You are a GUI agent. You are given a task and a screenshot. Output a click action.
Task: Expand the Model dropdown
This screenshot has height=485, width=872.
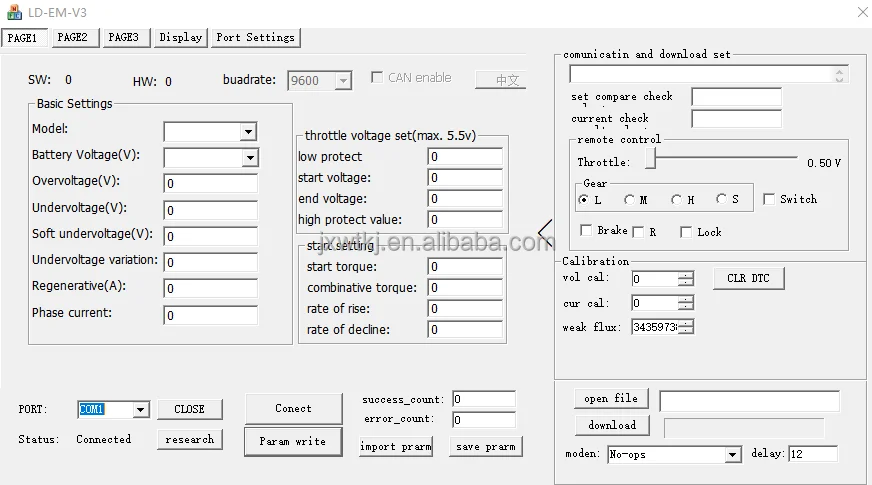(x=248, y=132)
